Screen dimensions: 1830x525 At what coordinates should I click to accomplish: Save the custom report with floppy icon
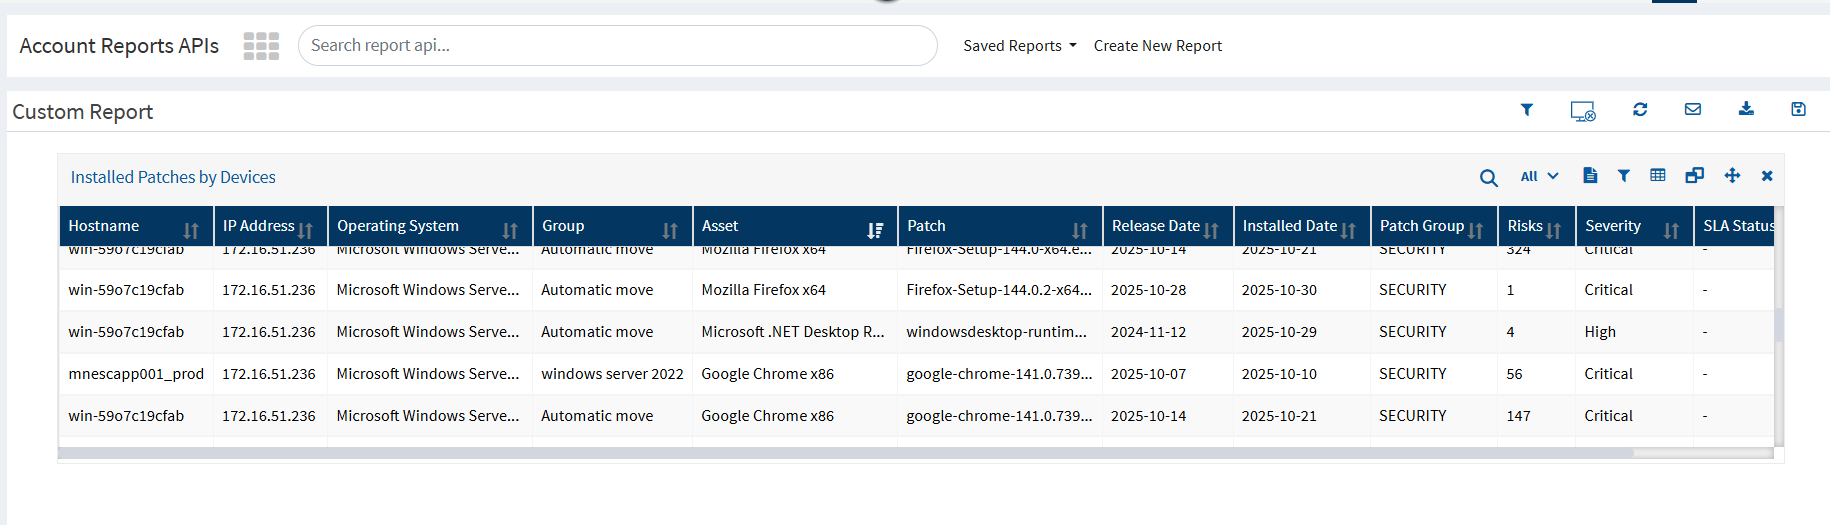point(1798,110)
